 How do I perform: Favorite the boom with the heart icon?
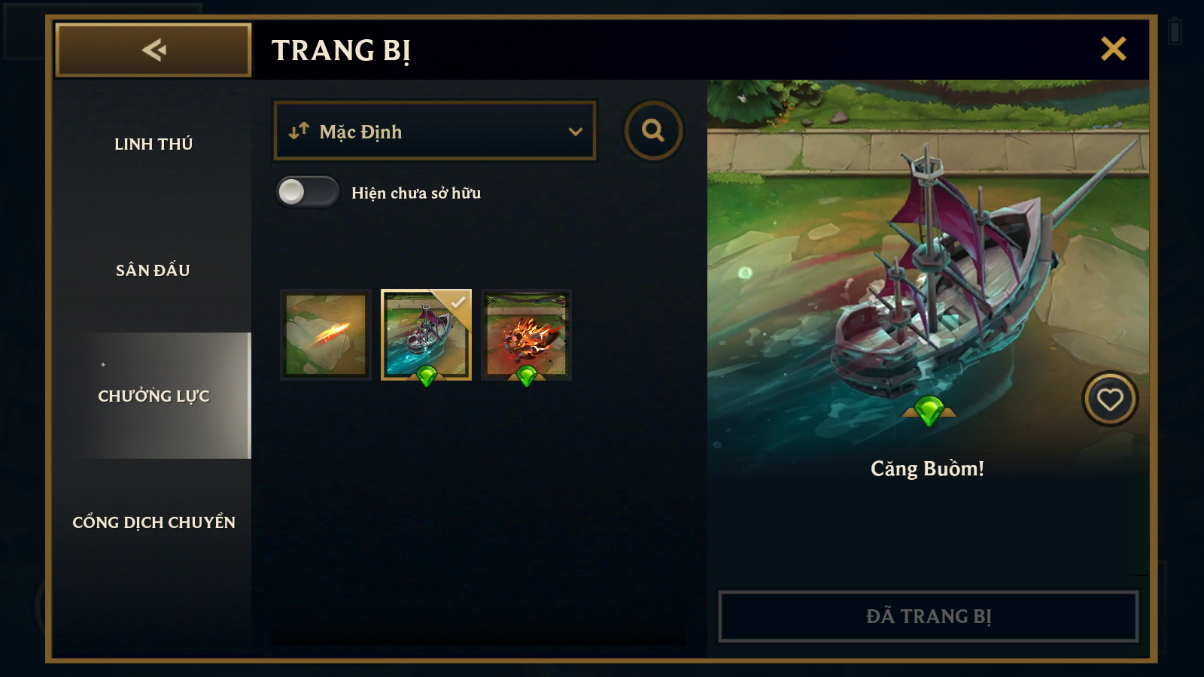coord(1110,399)
